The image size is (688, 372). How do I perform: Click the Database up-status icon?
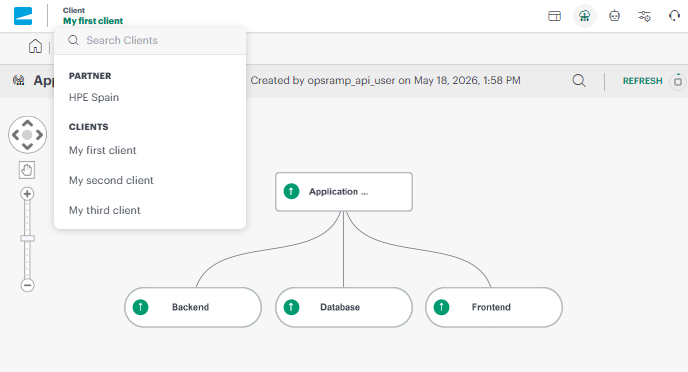(x=291, y=307)
